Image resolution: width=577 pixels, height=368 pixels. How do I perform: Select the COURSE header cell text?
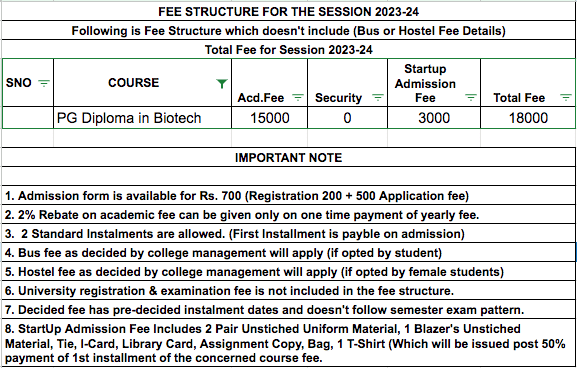134,83
